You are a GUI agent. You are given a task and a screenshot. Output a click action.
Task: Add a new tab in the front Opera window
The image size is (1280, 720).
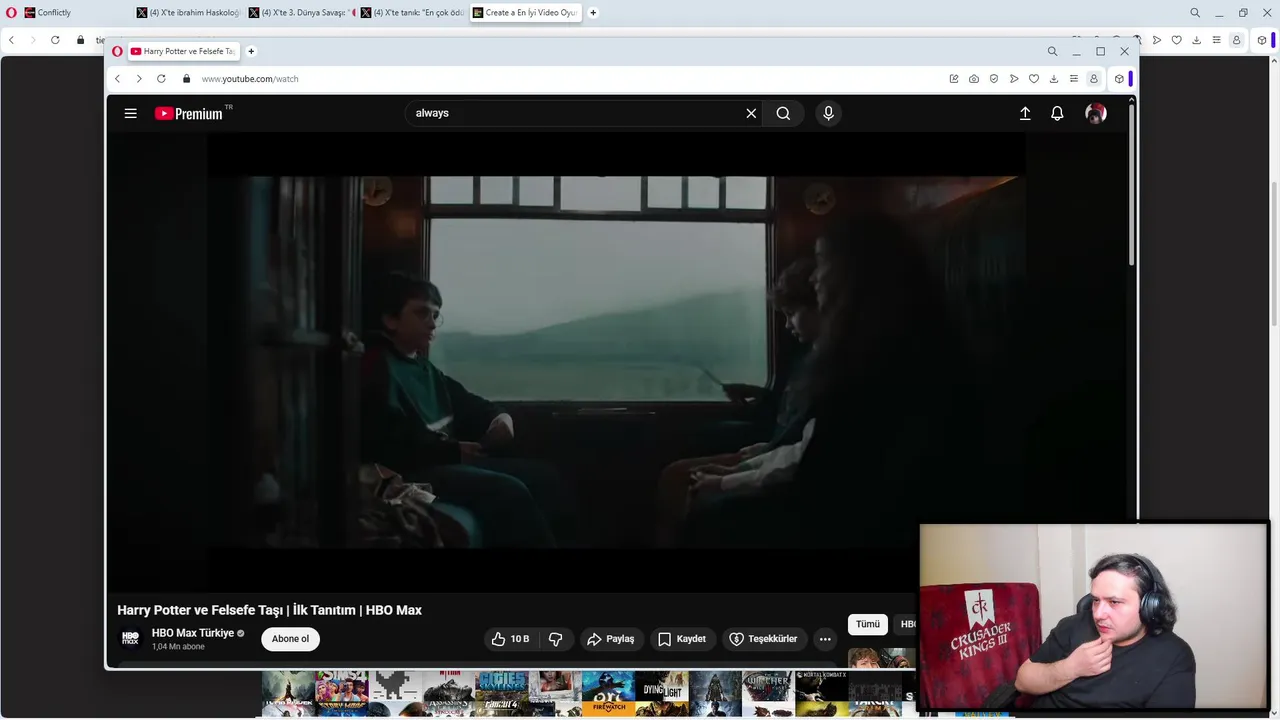(251, 51)
